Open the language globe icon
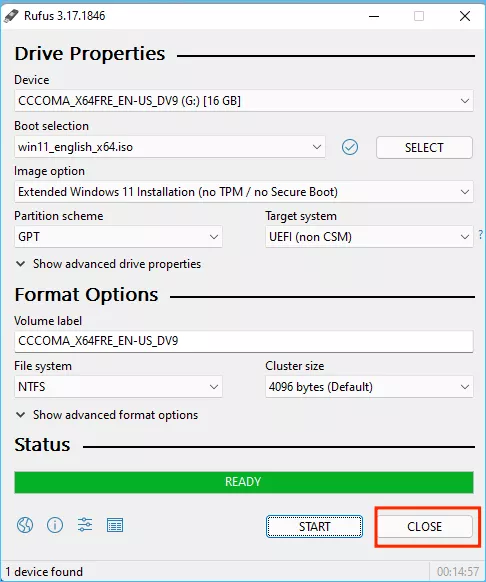The image size is (486, 582). point(25,525)
